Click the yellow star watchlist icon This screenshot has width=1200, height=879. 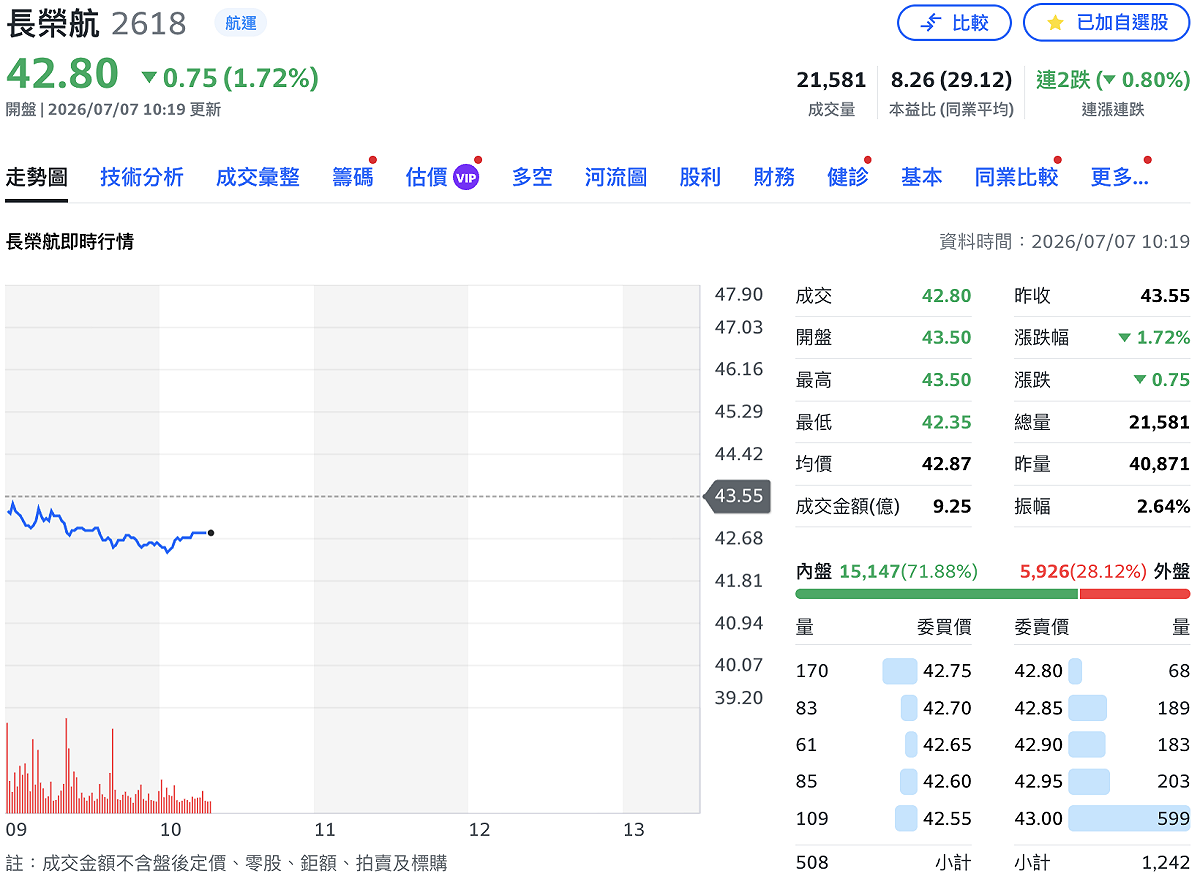tap(1055, 22)
